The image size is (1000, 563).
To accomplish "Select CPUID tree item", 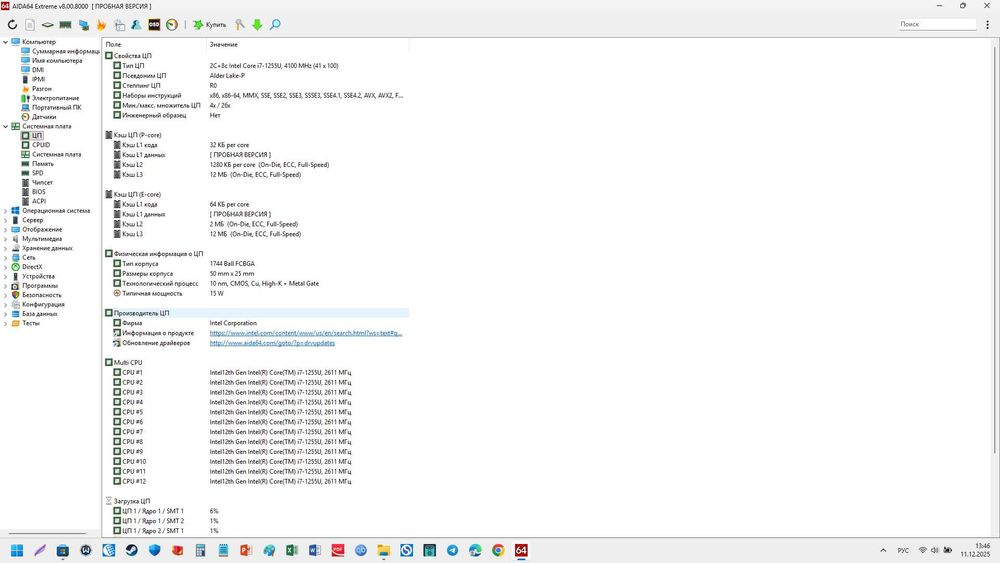I will [x=41, y=145].
